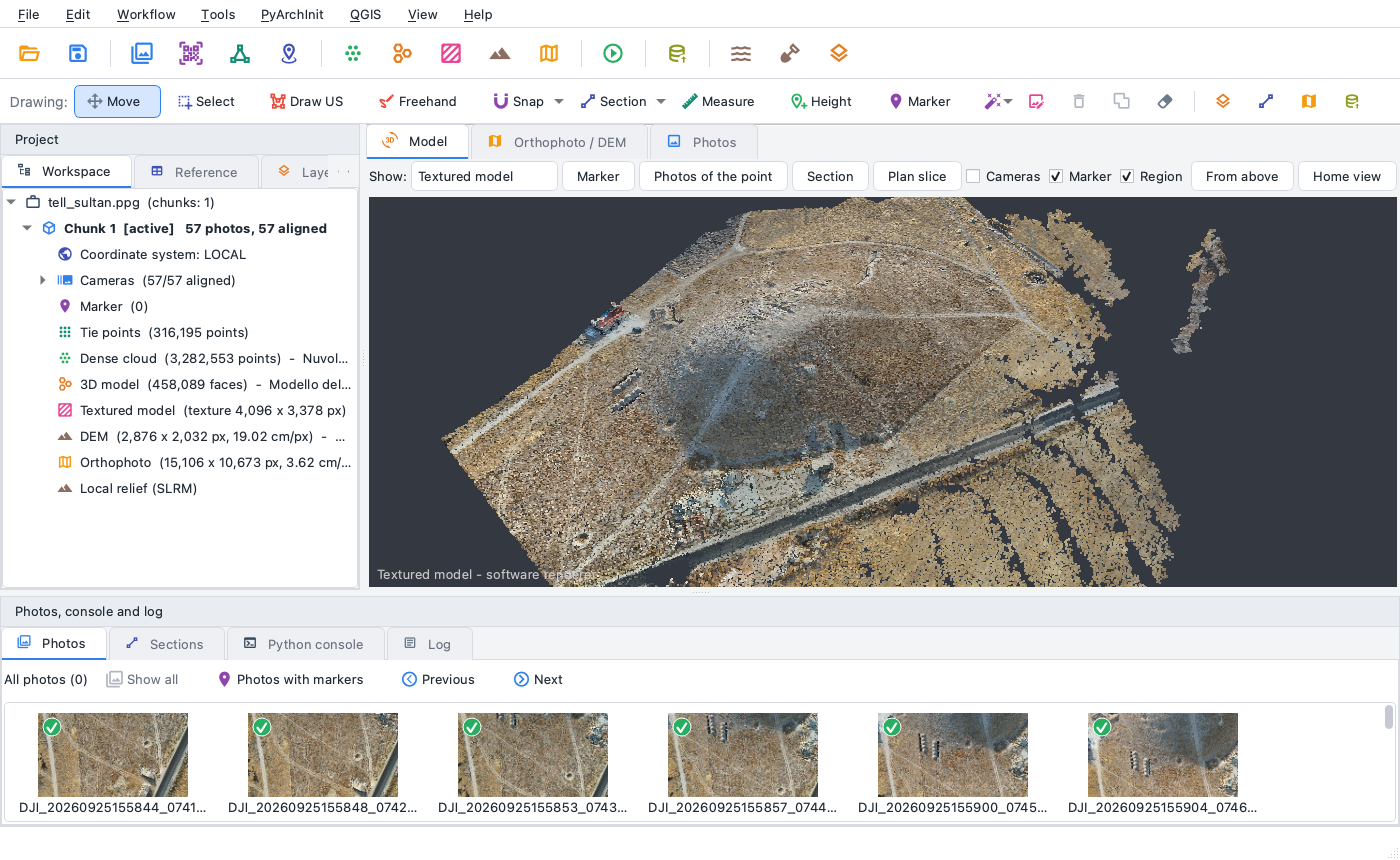Switch to the Orthophoto / DEM tab

click(558, 142)
